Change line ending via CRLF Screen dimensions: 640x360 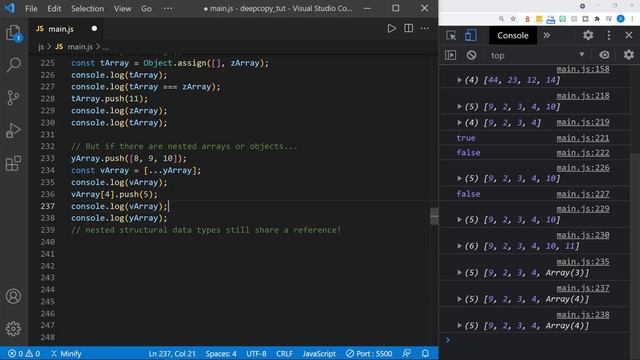pos(284,353)
